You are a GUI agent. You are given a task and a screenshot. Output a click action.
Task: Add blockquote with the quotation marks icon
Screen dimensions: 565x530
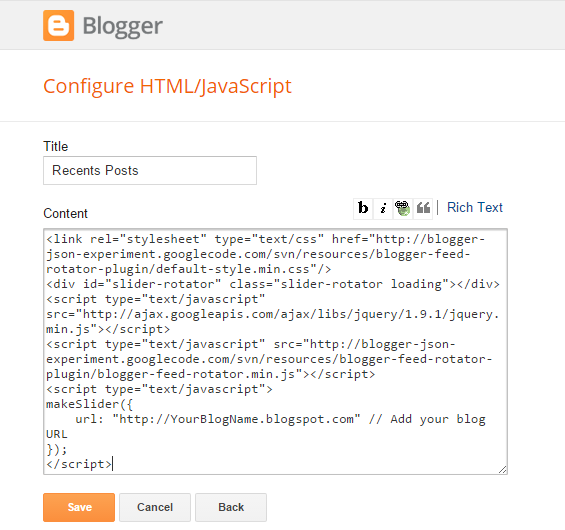coord(423,208)
